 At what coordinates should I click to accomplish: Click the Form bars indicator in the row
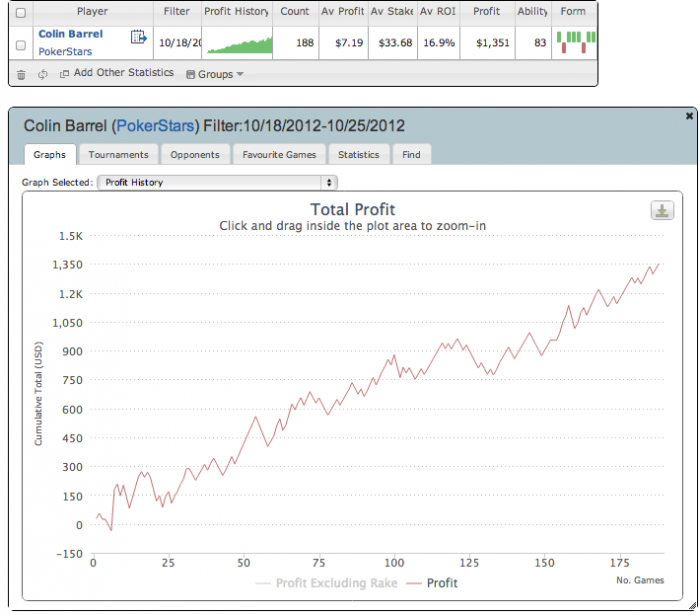pos(576,42)
